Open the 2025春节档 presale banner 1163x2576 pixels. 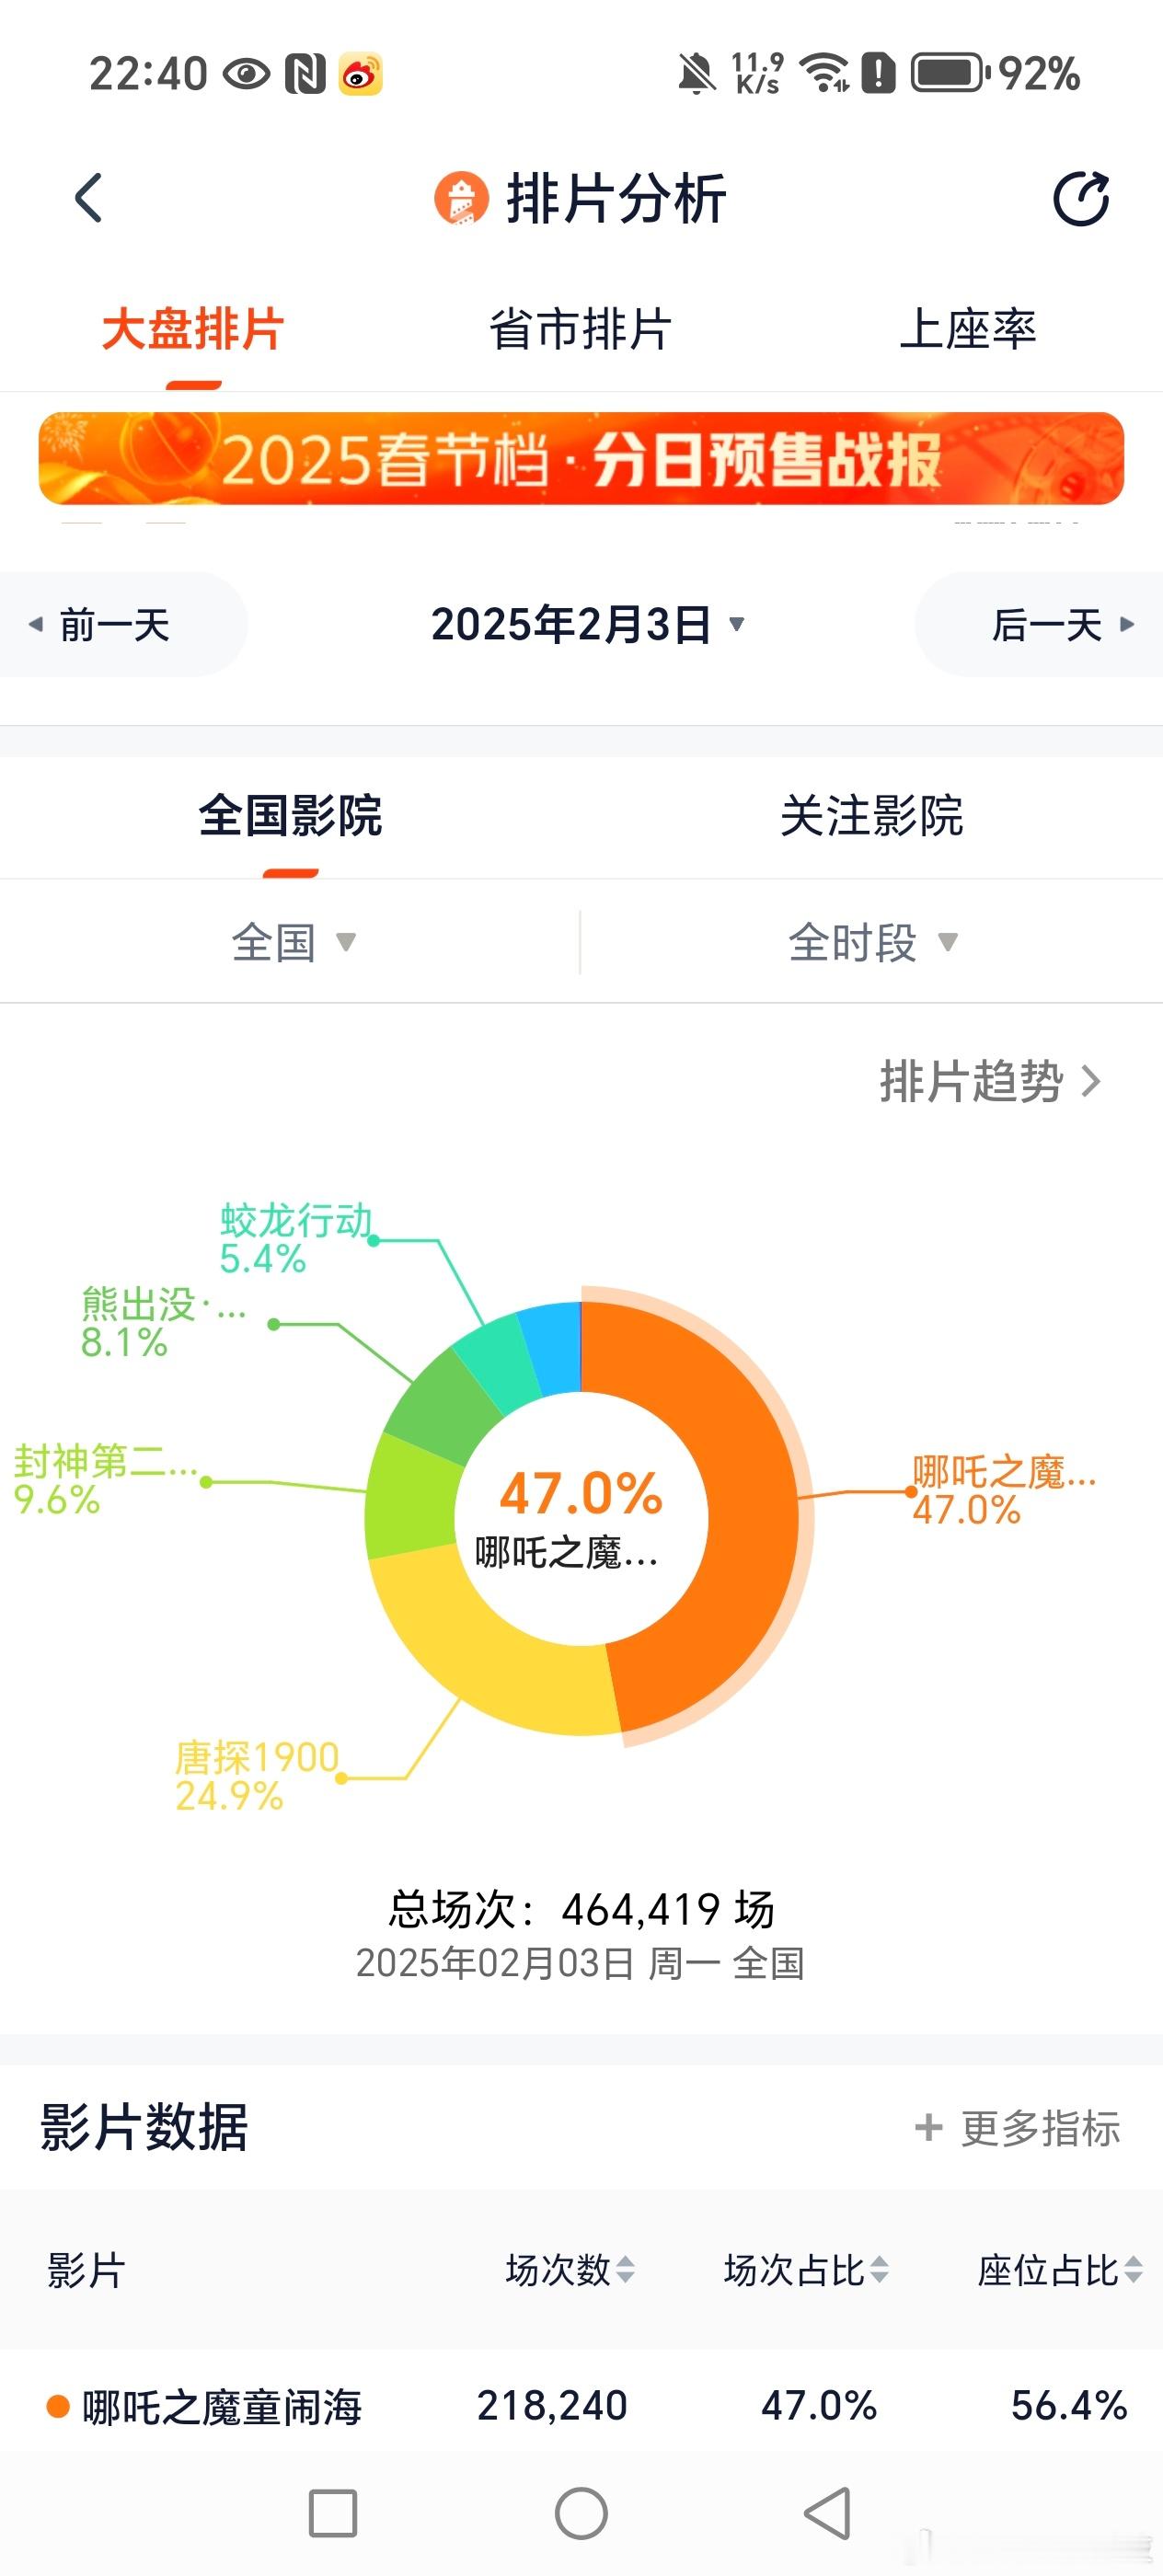tap(581, 459)
